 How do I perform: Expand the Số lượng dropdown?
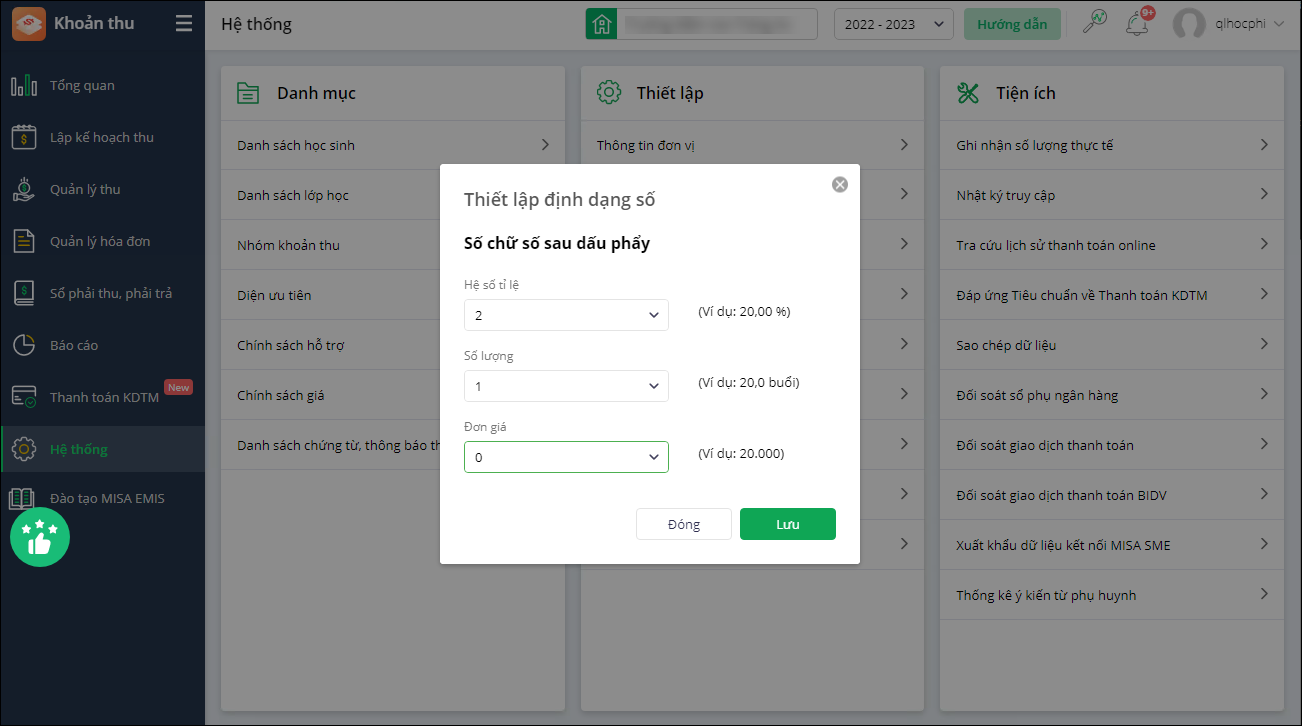coord(566,386)
